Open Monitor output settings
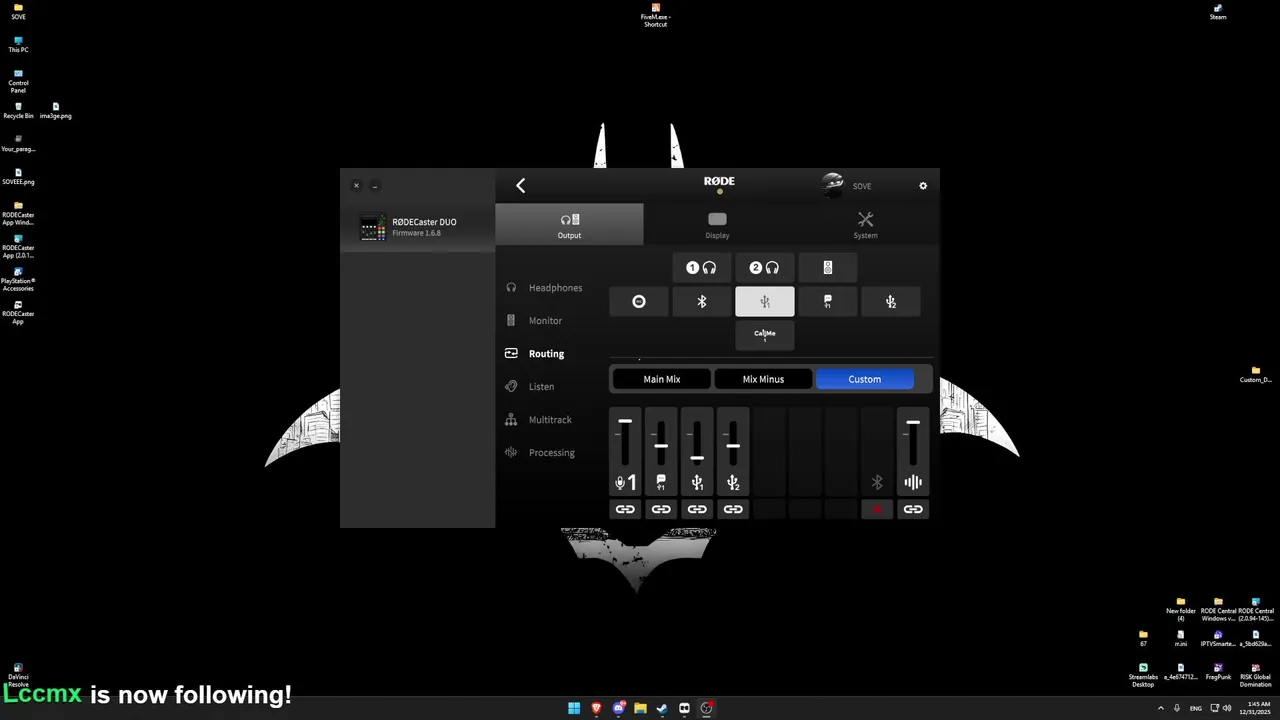This screenshot has width=1280, height=720. (534, 321)
